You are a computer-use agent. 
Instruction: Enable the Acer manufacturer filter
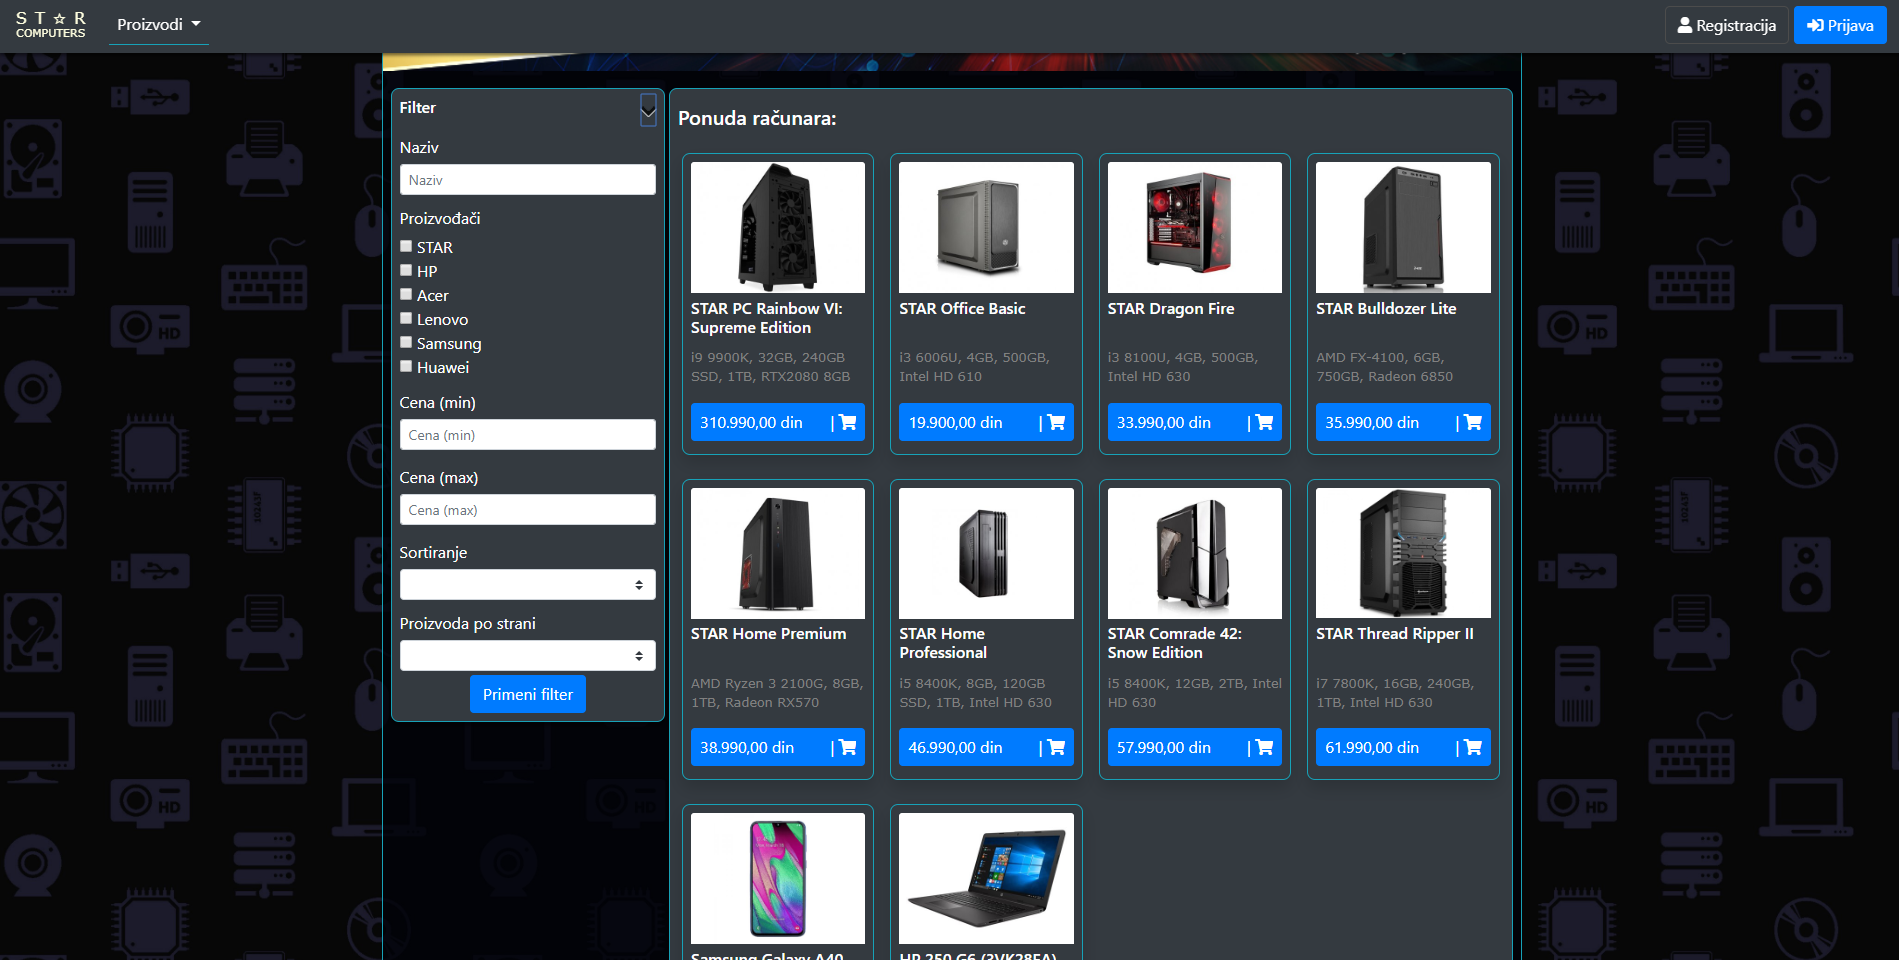point(406,294)
